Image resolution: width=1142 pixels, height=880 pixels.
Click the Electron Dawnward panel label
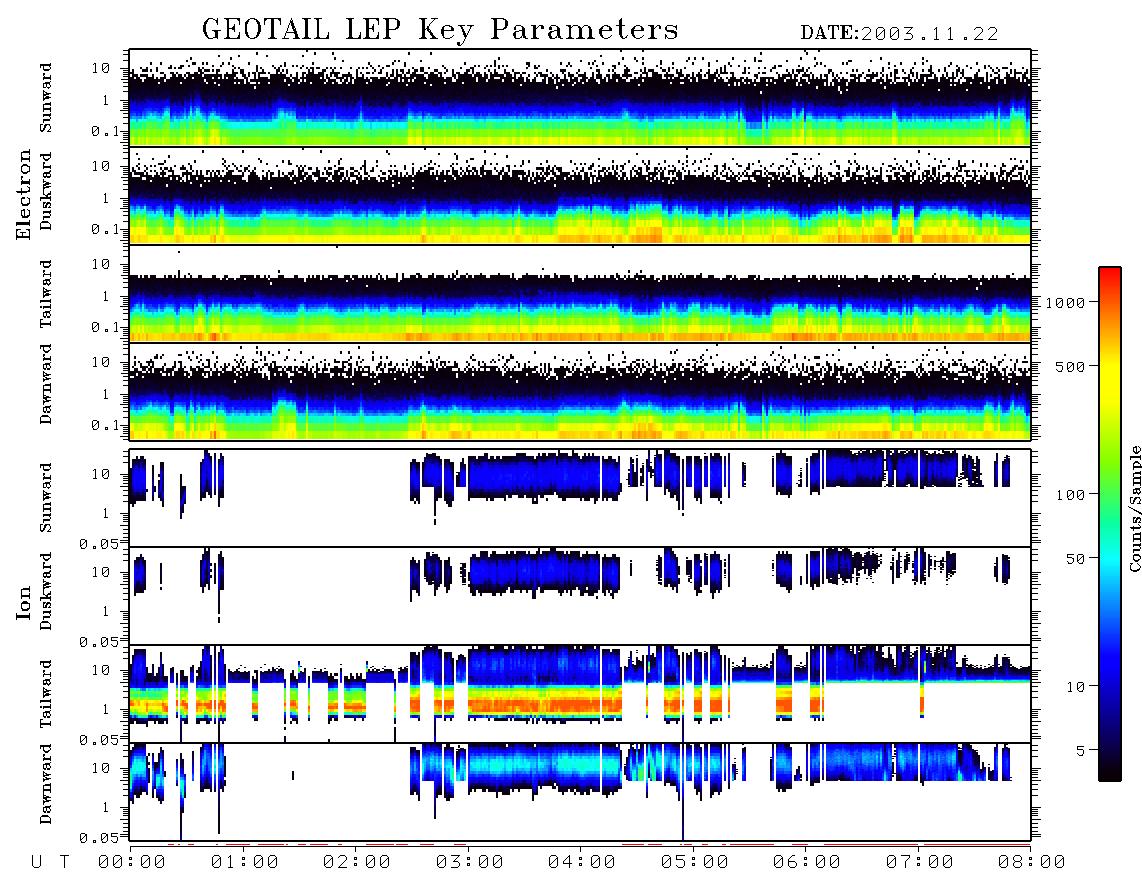point(46,384)
